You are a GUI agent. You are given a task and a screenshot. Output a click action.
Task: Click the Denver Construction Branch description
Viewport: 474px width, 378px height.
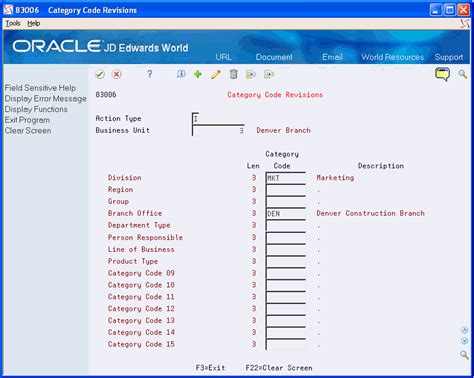370,213
